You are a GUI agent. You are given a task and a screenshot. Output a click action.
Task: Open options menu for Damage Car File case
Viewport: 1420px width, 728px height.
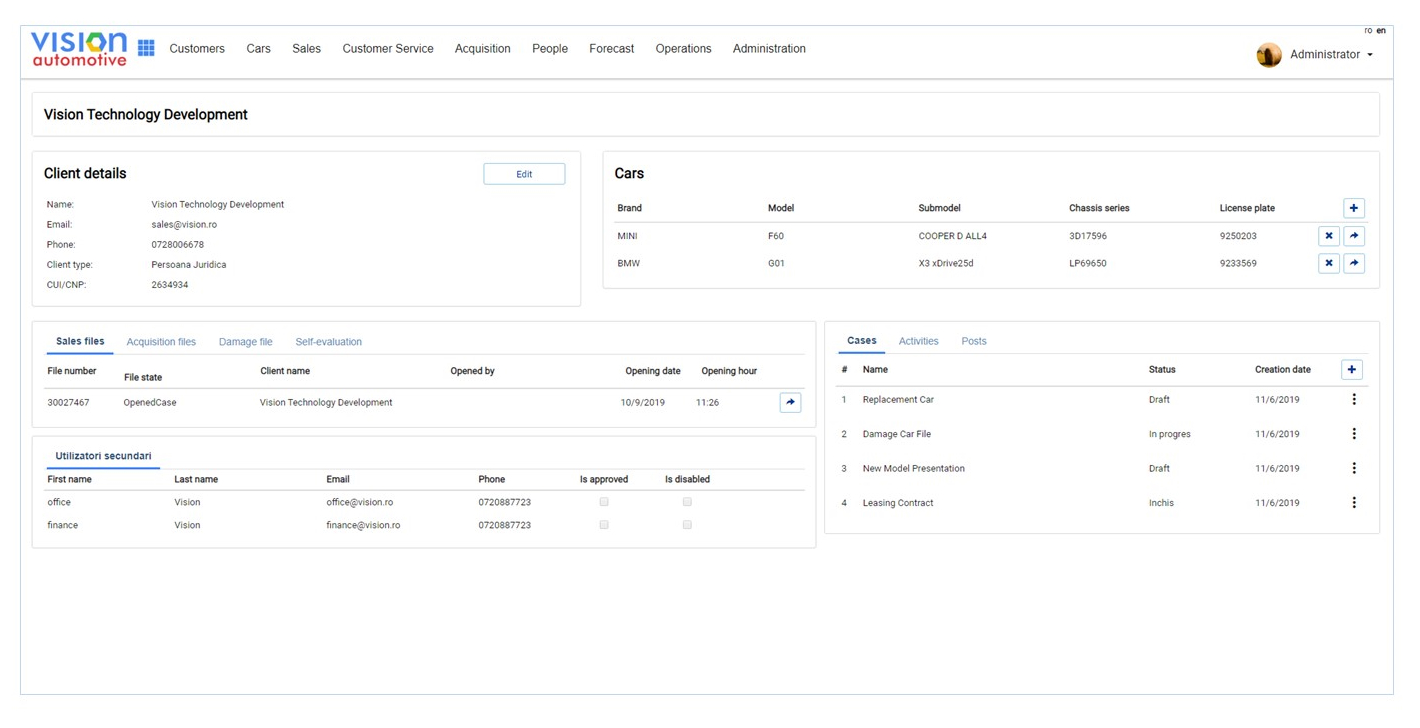coord(1354,434)
